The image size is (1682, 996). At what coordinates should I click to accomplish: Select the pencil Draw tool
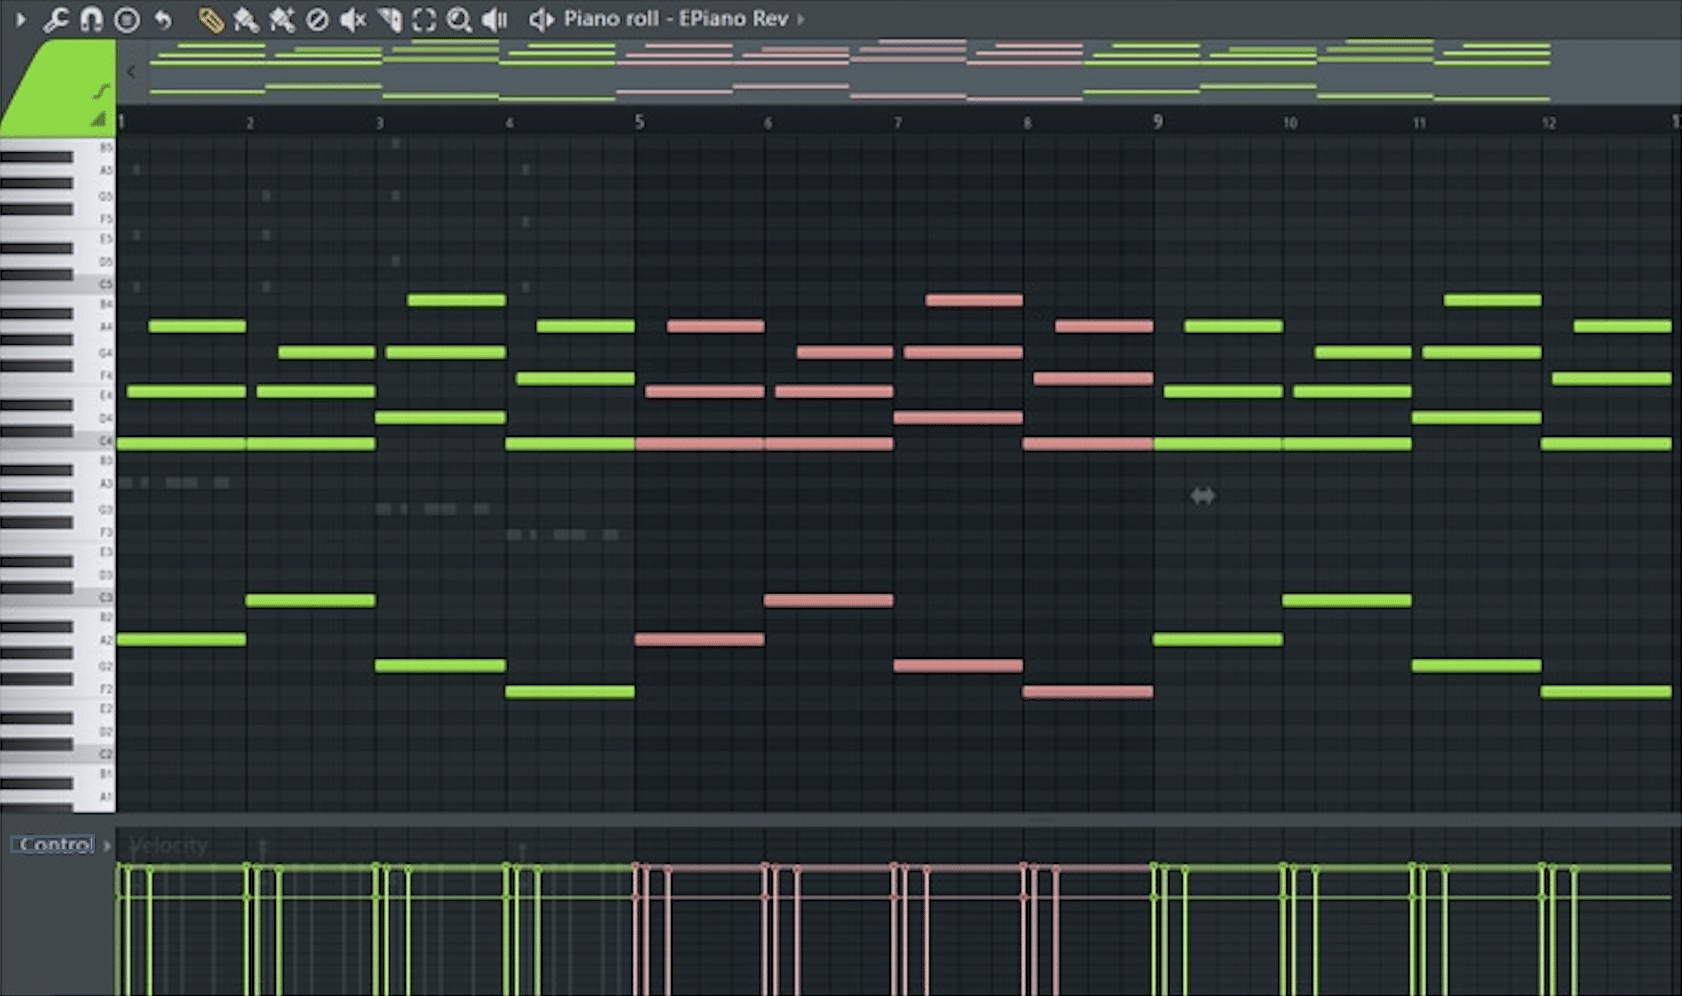point(211,19)
